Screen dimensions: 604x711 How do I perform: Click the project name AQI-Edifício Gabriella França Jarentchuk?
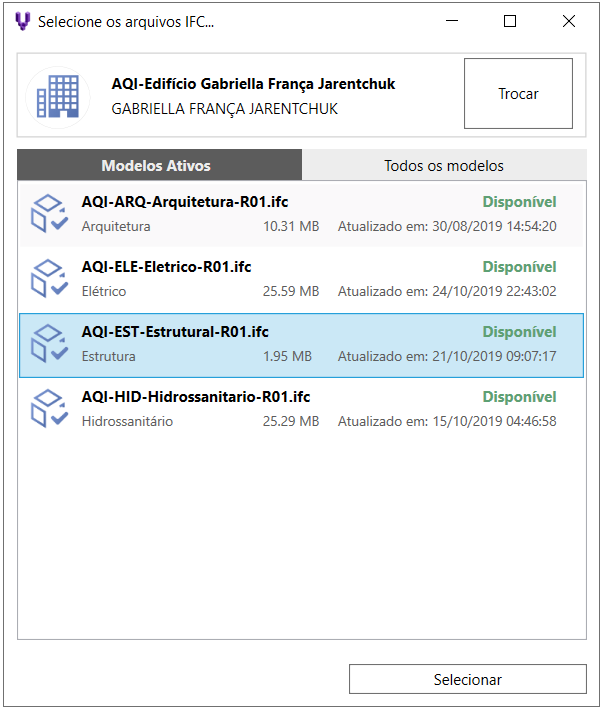coord(253,84)
